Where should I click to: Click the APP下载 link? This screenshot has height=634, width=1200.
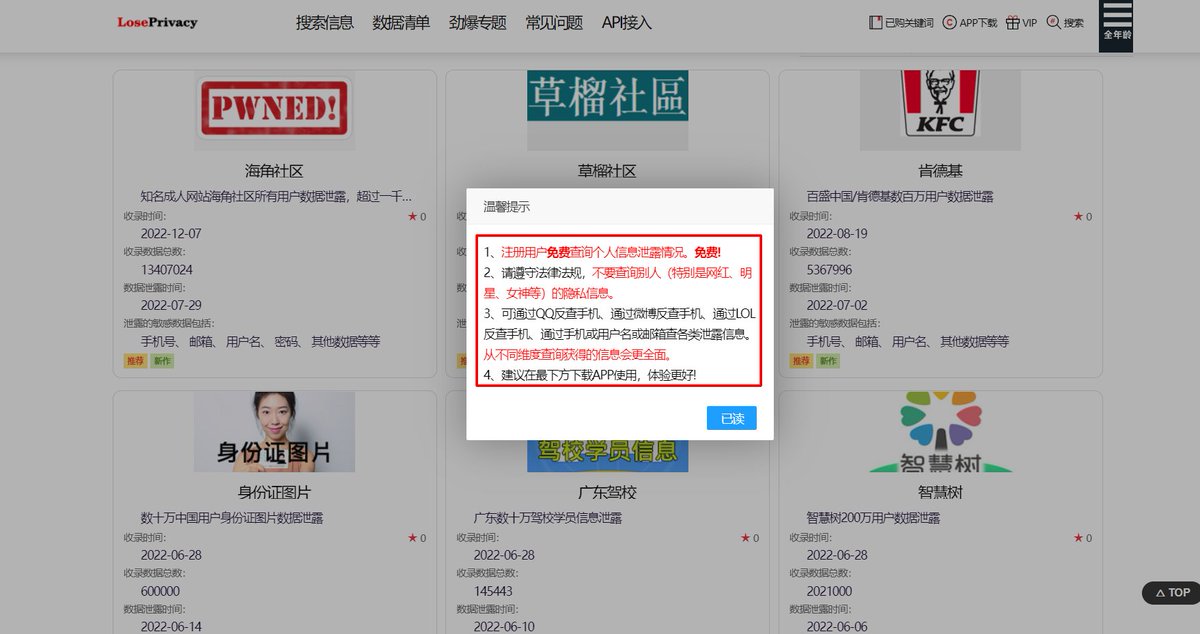[978, 22]
